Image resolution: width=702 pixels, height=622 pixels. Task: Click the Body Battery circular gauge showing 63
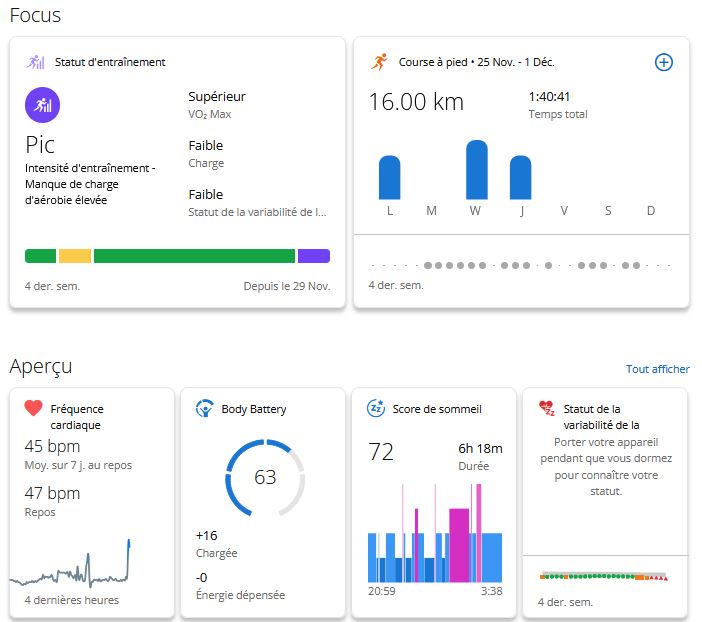(x=264, y=477)
